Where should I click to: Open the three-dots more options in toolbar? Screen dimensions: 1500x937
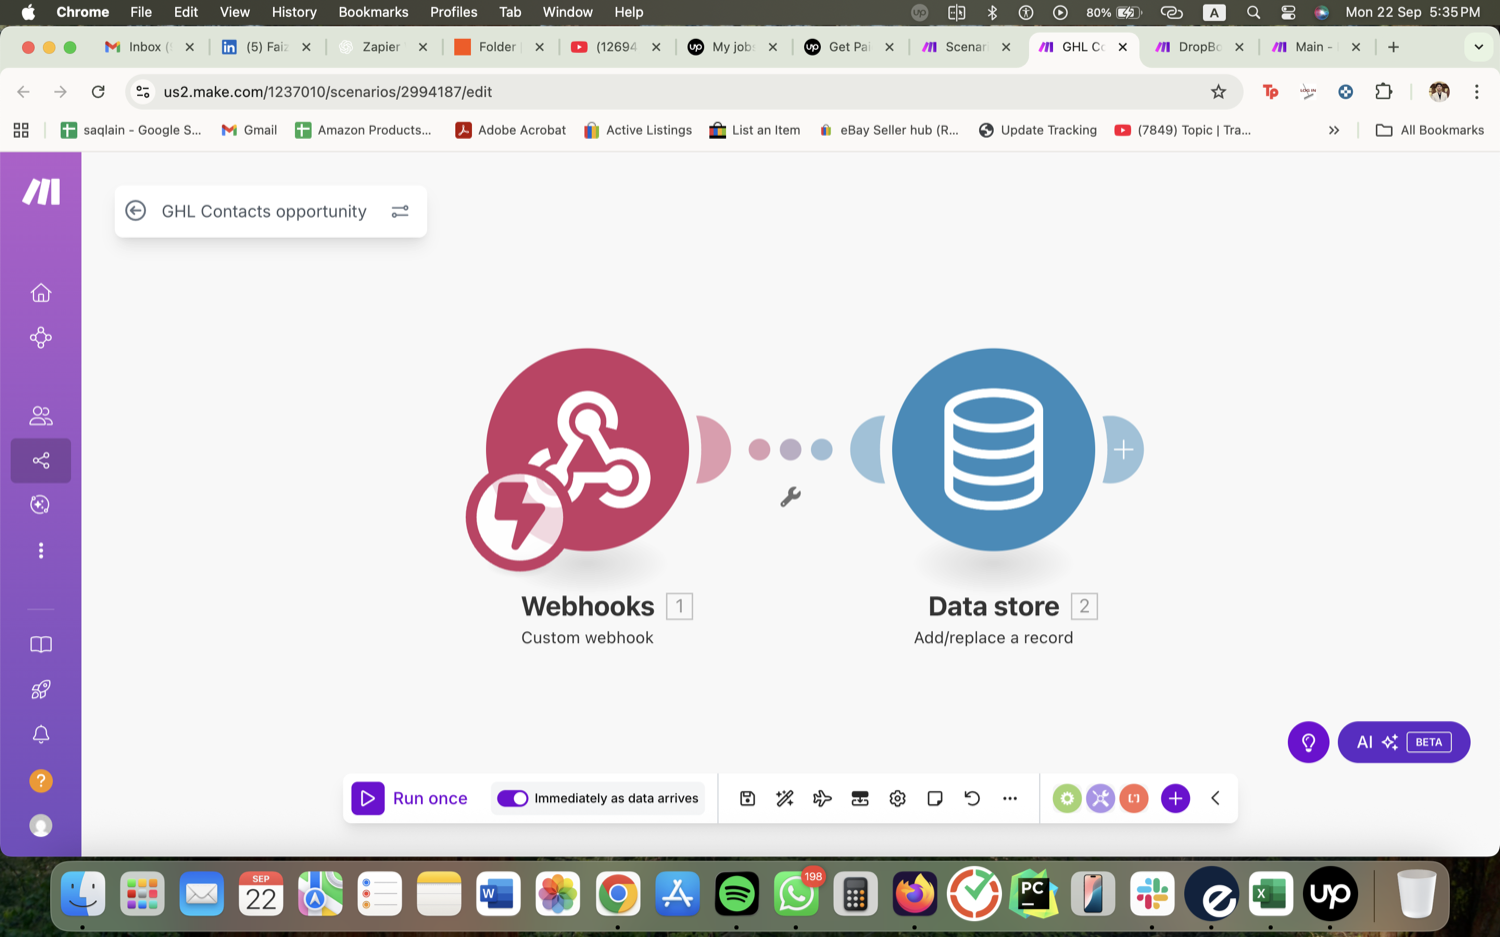(1010, 798)
